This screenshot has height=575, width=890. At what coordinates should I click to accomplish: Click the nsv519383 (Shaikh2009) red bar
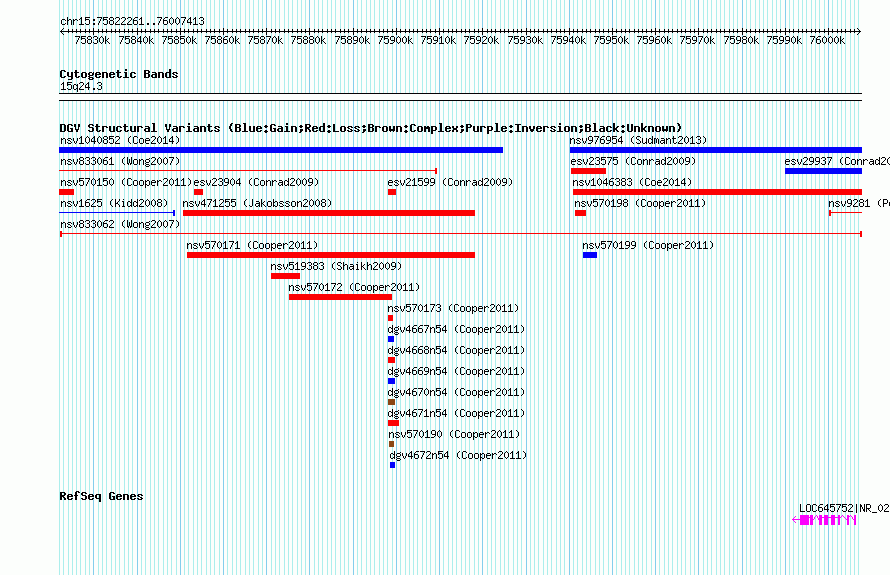tap(285, 276)
